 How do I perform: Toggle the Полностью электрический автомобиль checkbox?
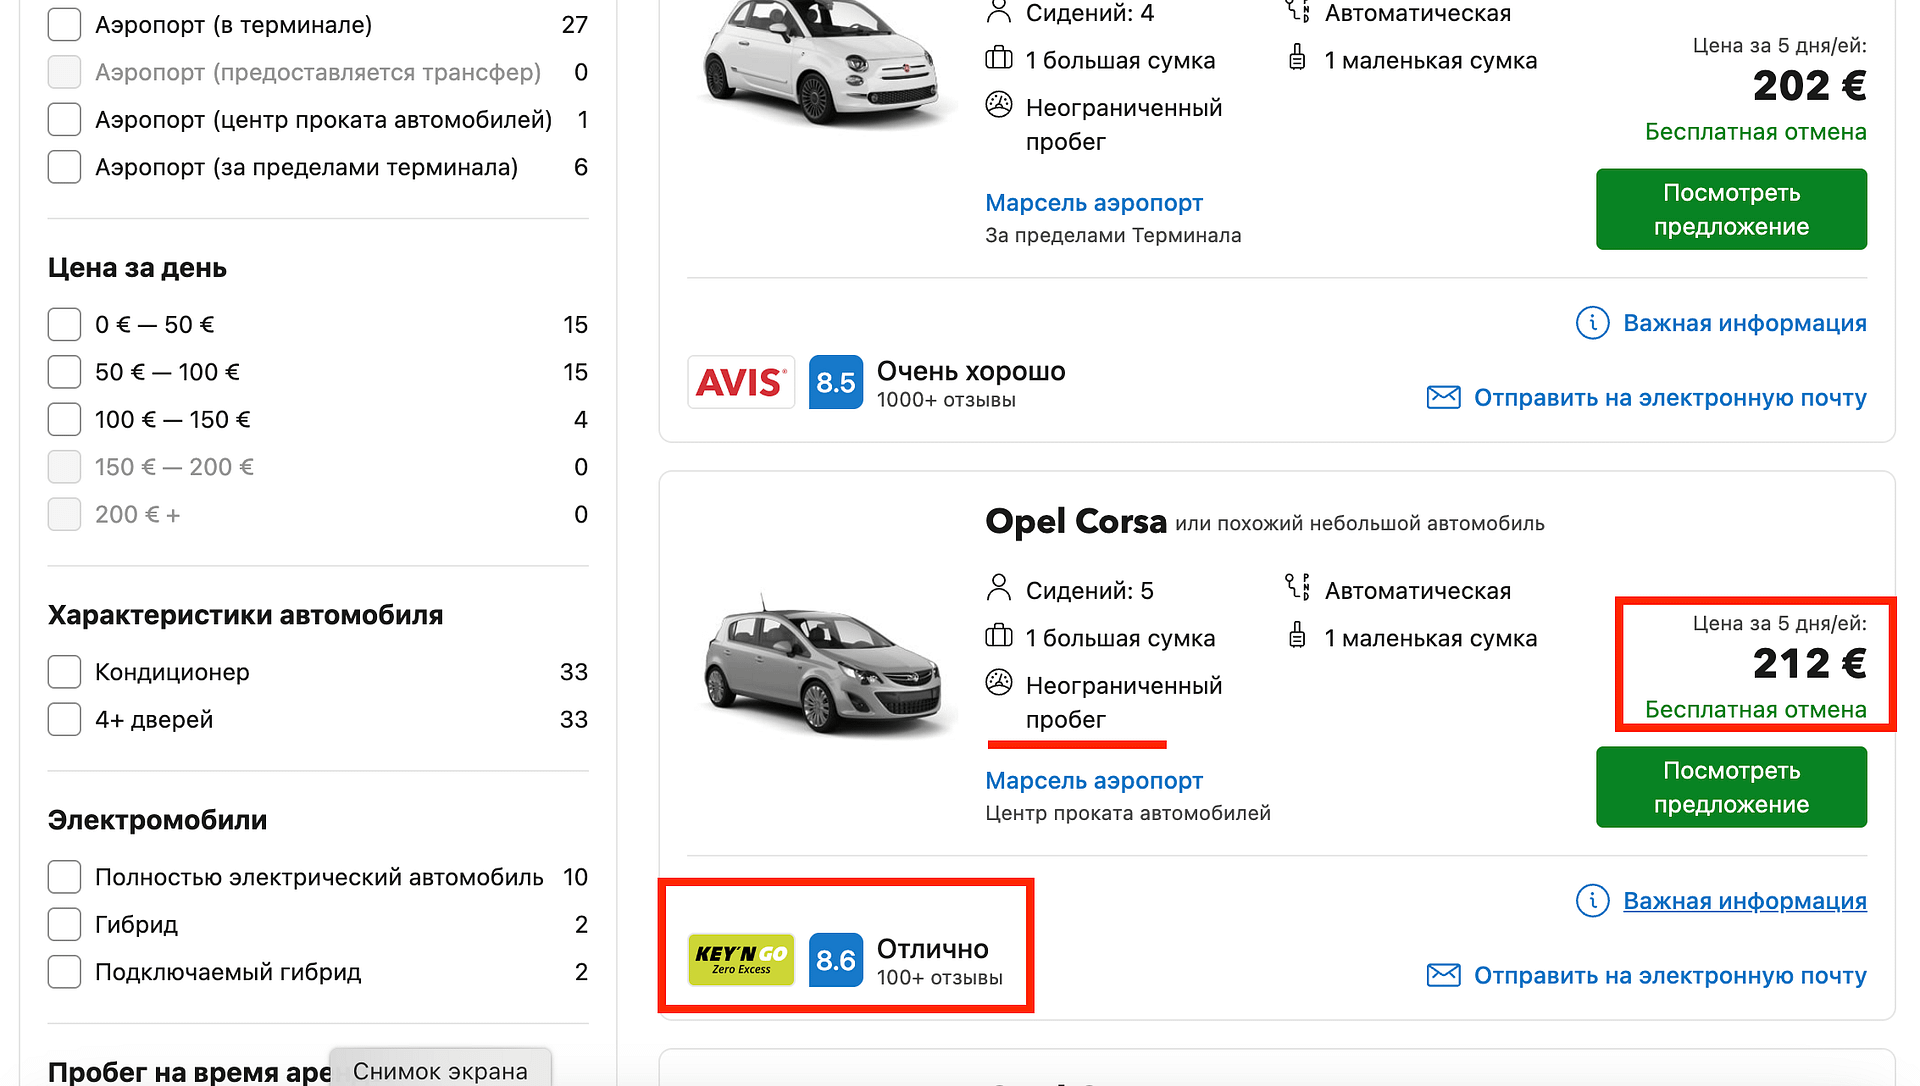pos(65,877)
